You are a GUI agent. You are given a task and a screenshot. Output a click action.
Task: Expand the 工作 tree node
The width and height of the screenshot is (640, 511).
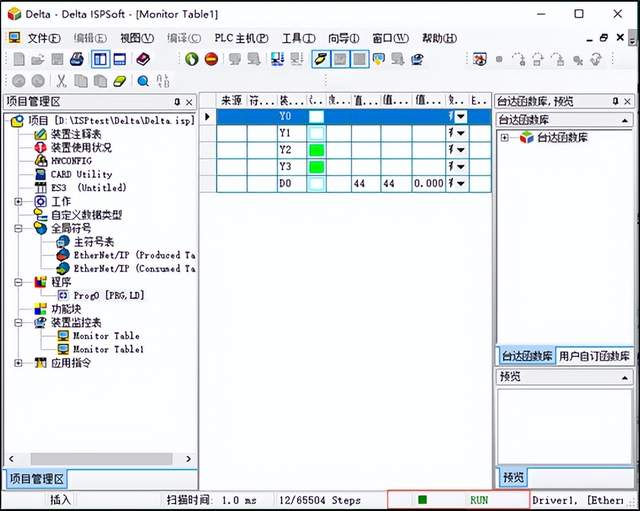coord(18,201)
